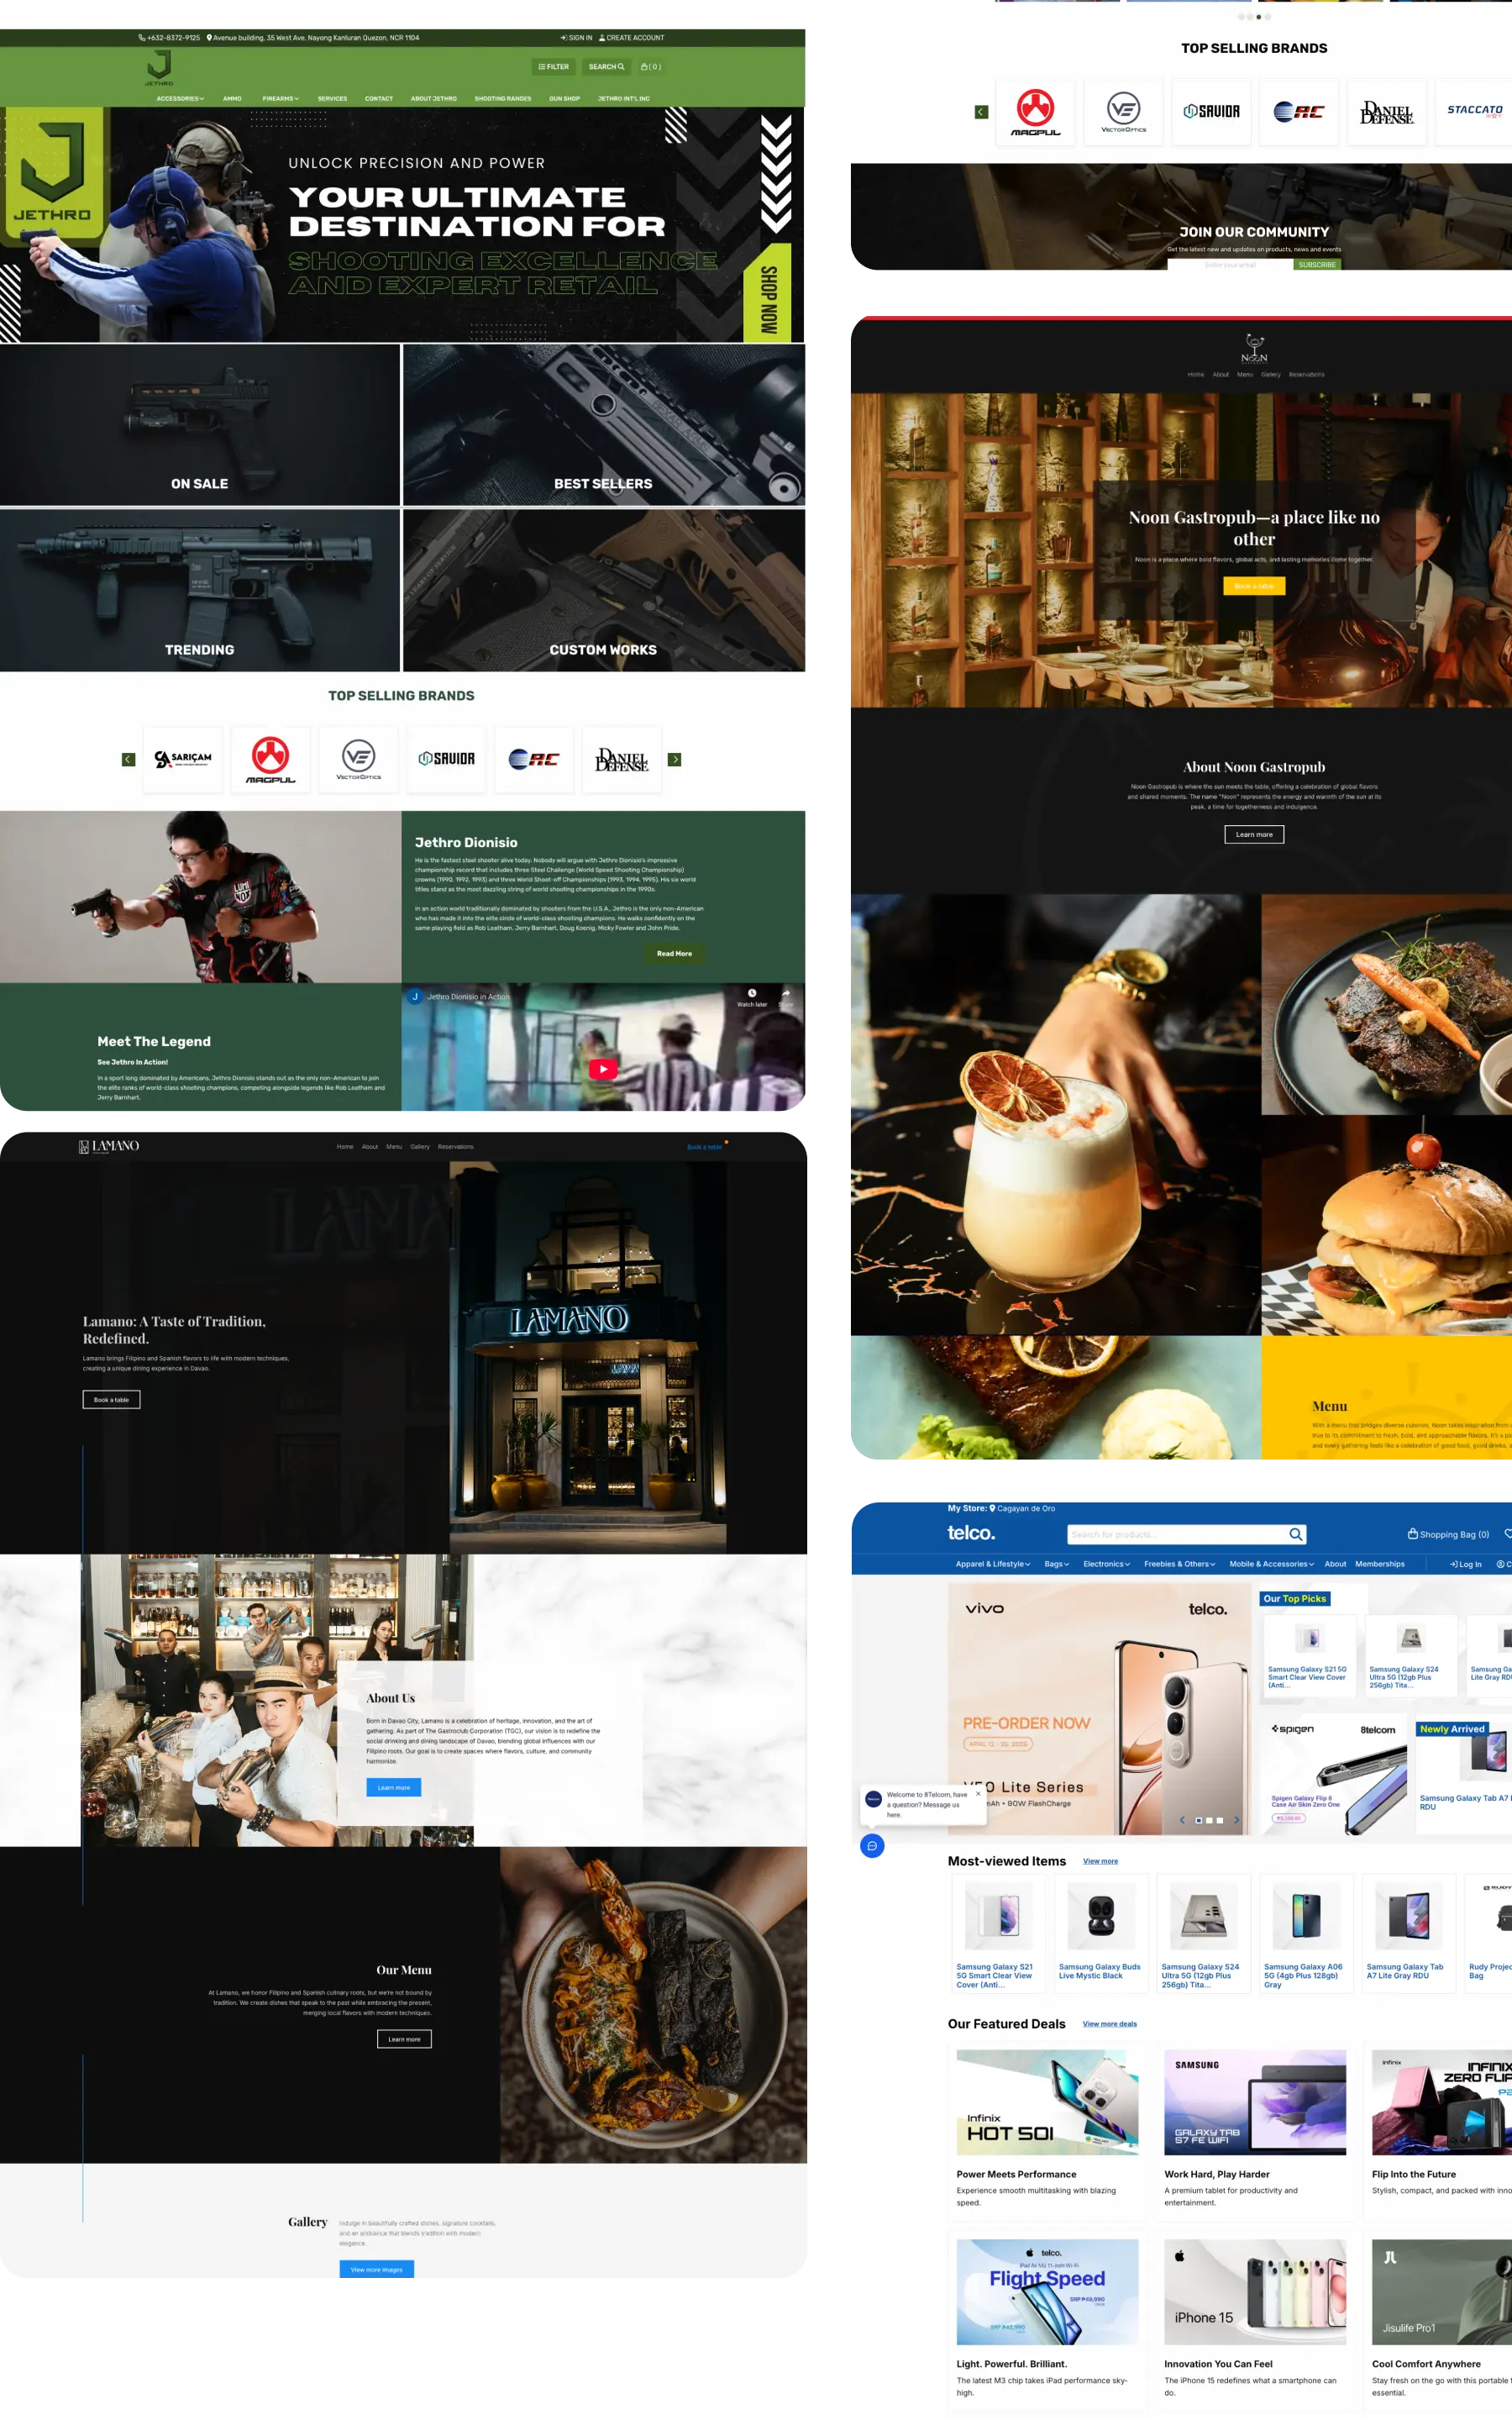Open the Jethro shopping cart (0) icon

(651, 67)
